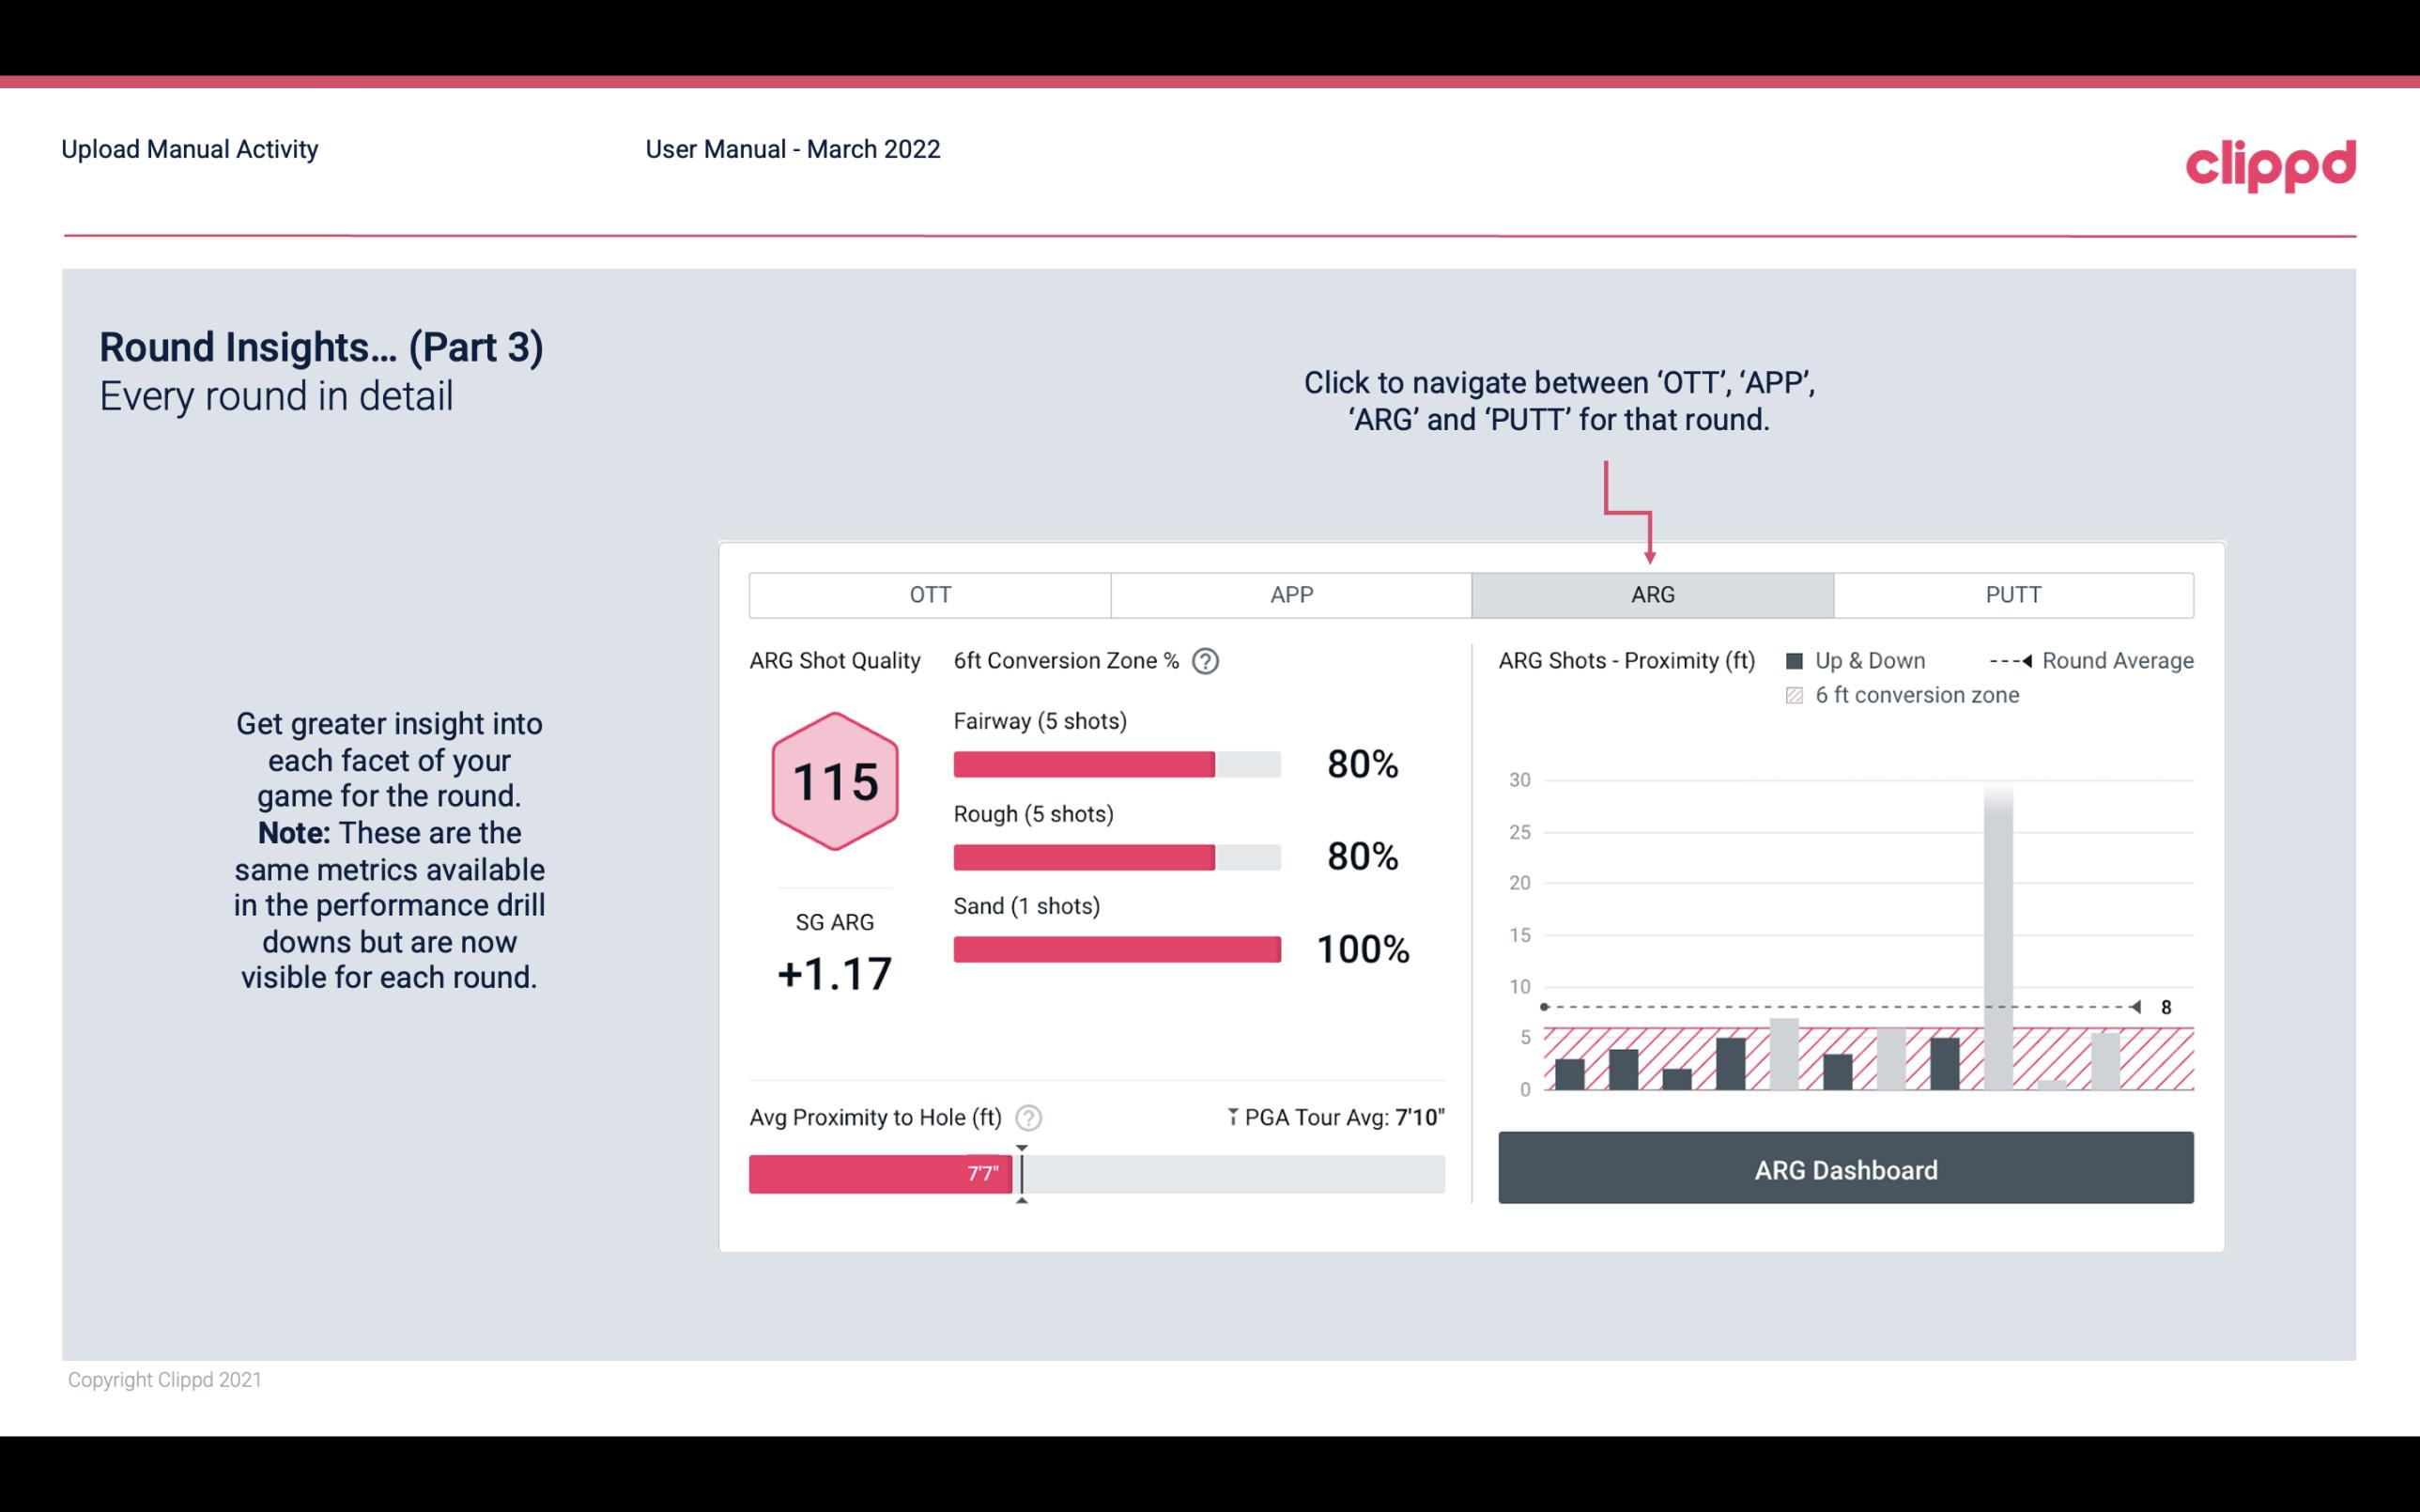Click the ARG Dashboard button

tap(1845, 1167)
